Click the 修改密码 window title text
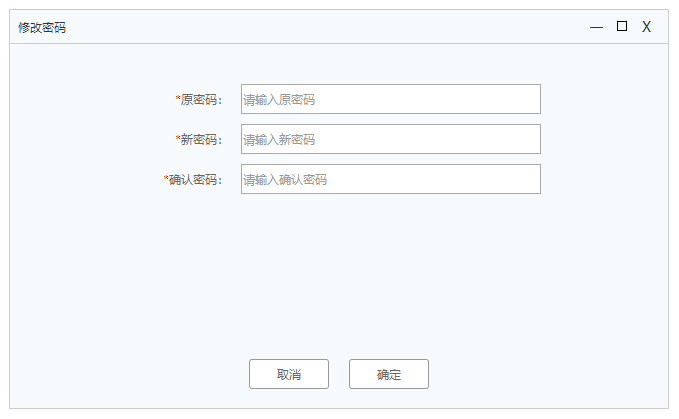 [42, 28]
